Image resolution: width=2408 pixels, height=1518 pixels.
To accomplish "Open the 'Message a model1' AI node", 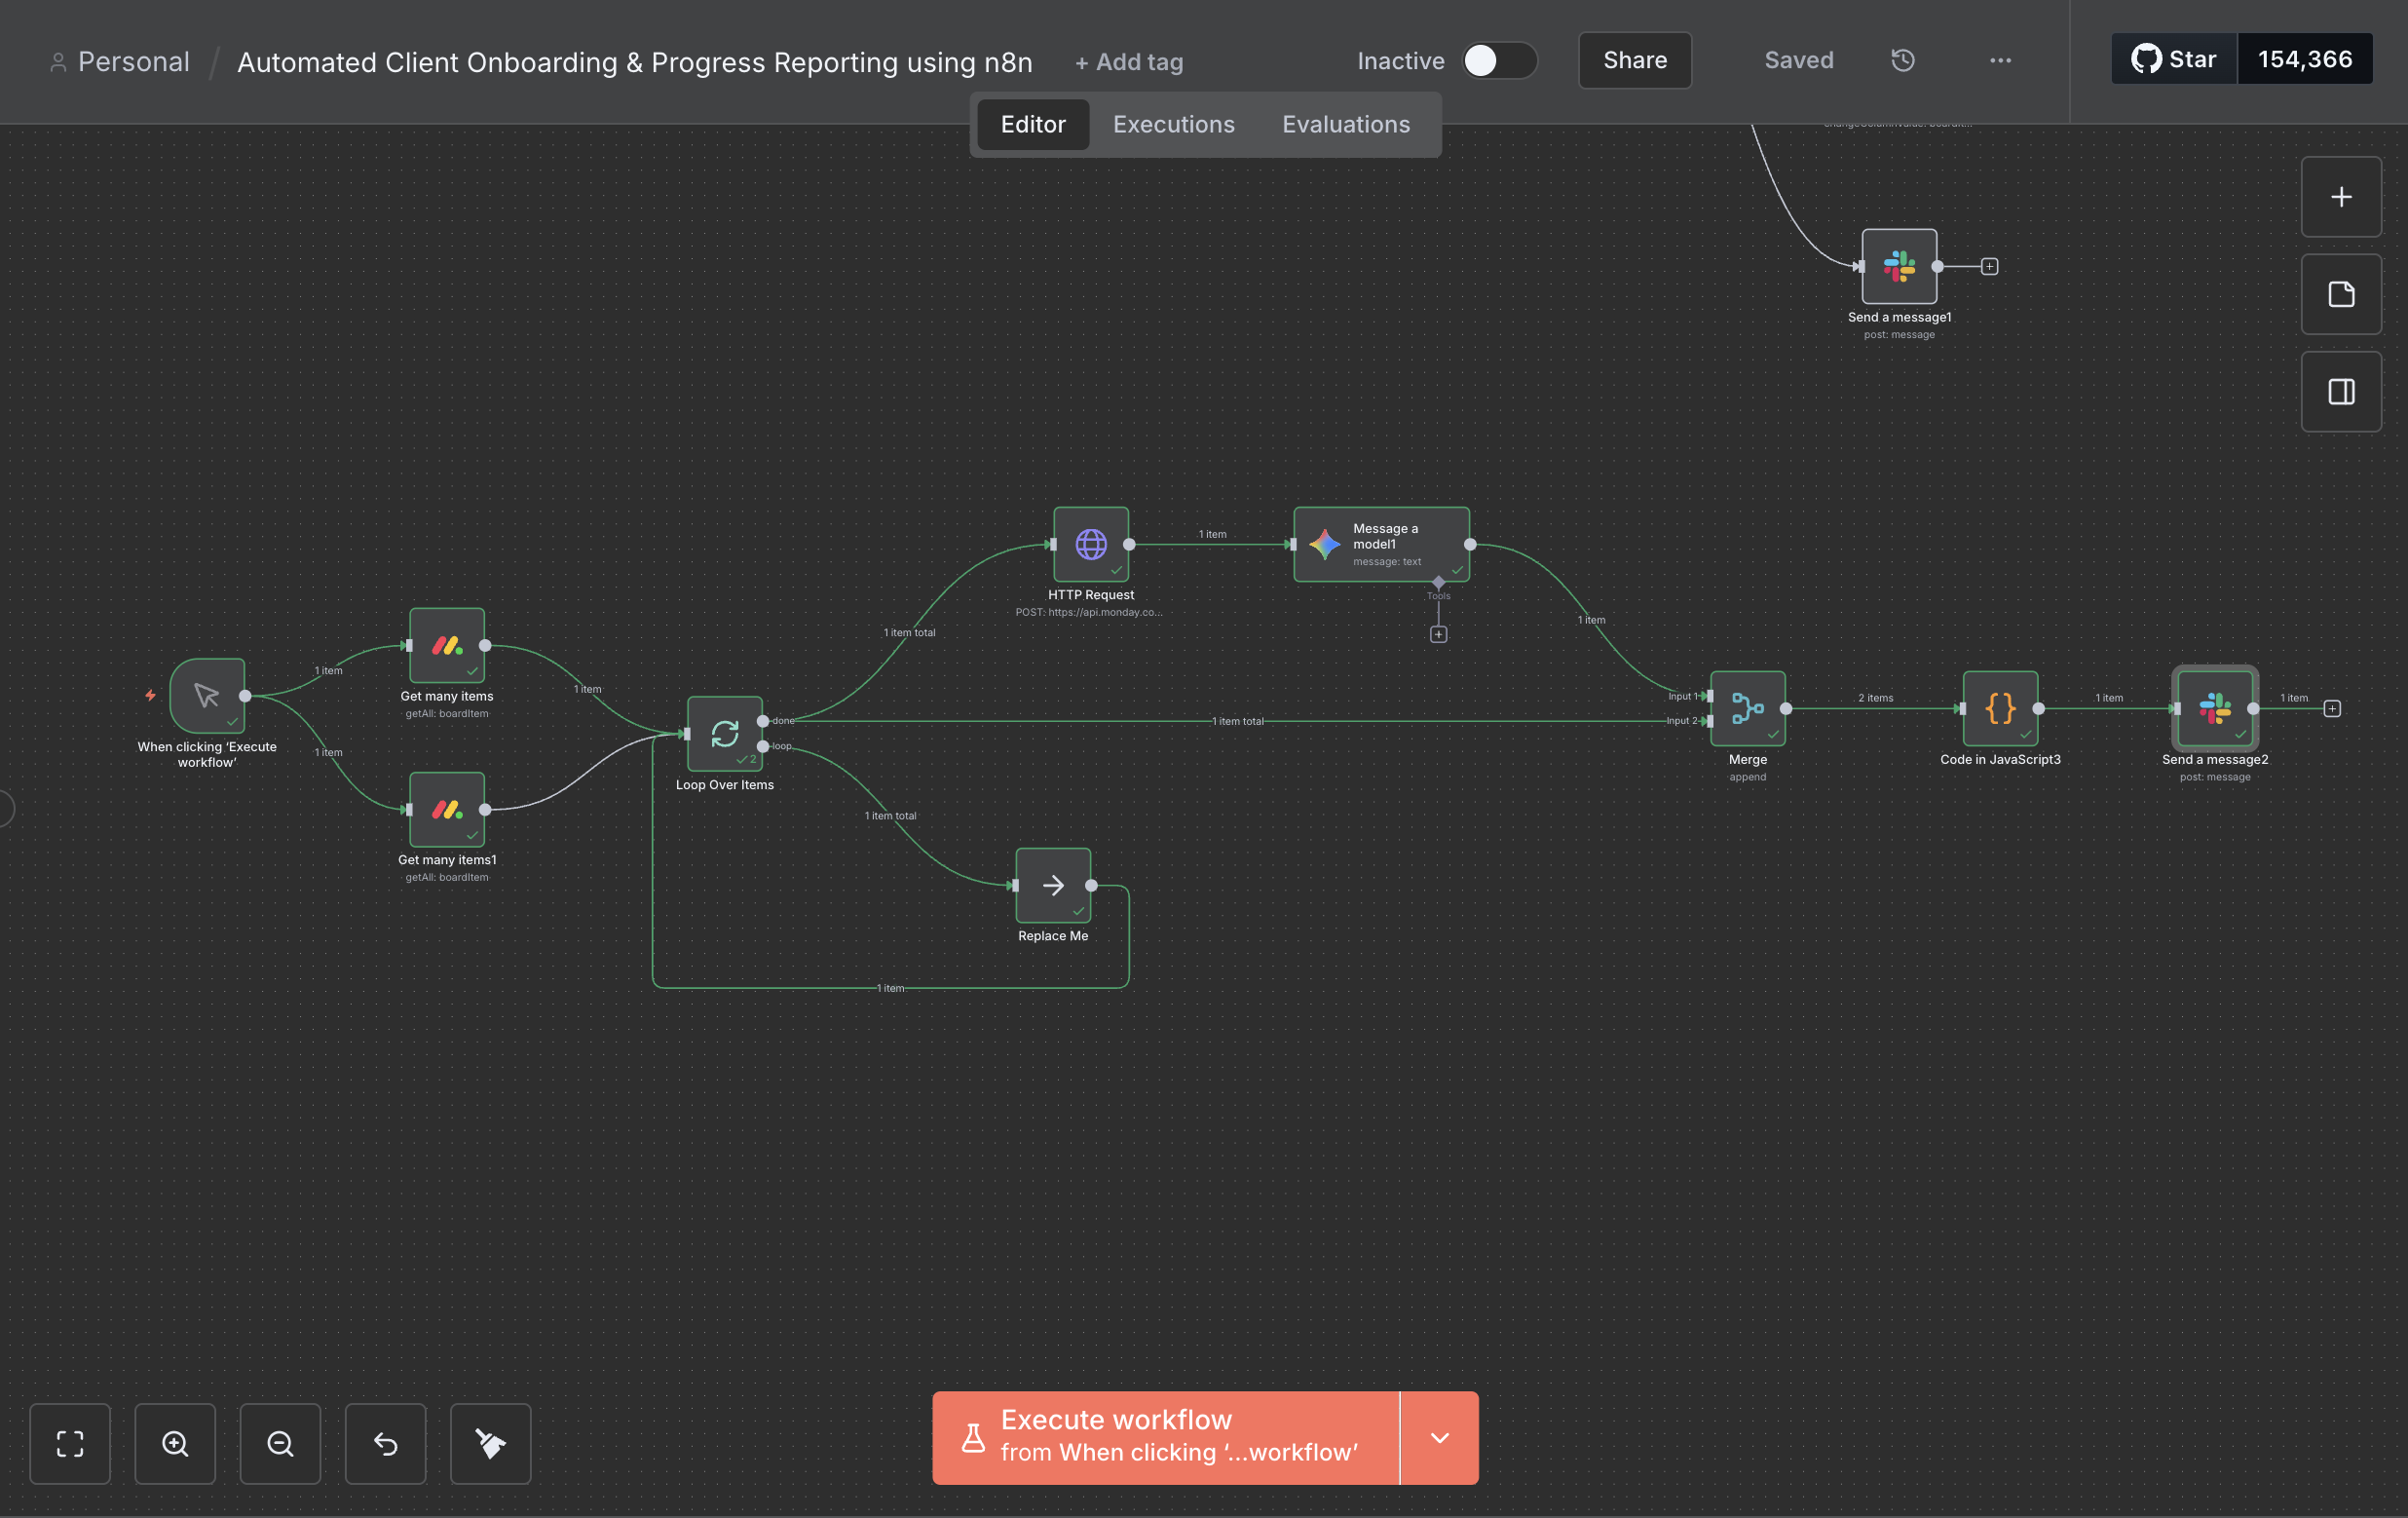I will [1381, 544].
